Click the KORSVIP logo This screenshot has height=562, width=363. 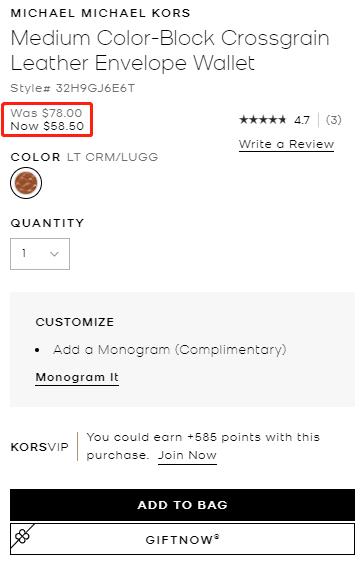[x=39, y=447]
